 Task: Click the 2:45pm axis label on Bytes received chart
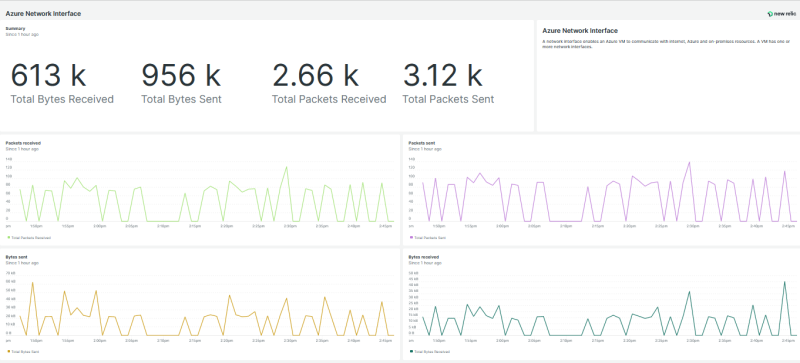pyautogui.click(x=787, y=340)
